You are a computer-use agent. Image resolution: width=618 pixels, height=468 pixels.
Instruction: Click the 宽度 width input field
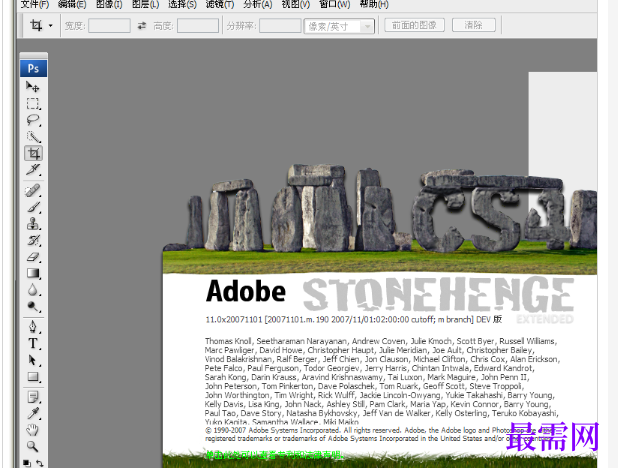(109, 26)
